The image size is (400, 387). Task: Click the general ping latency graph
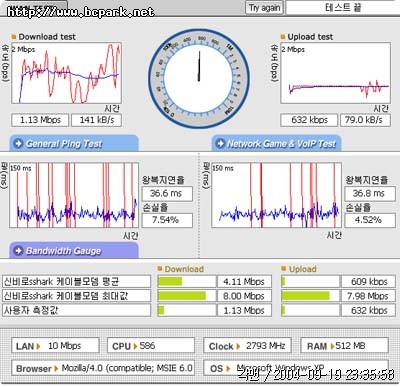tap(74, 195)
